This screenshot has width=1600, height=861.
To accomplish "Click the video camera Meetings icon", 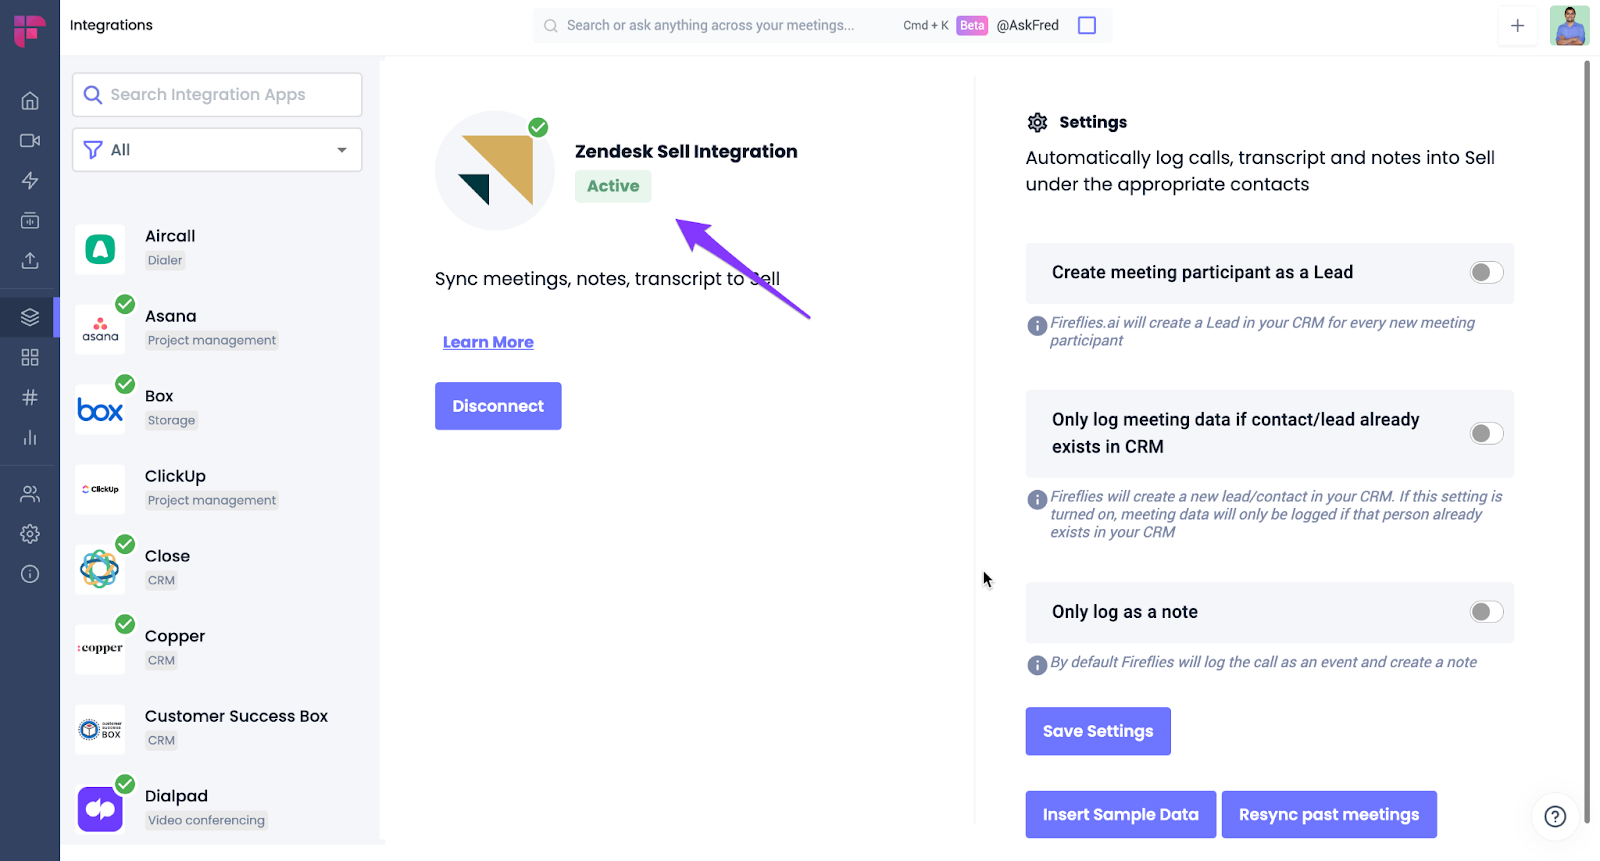I will click(30, 141).
